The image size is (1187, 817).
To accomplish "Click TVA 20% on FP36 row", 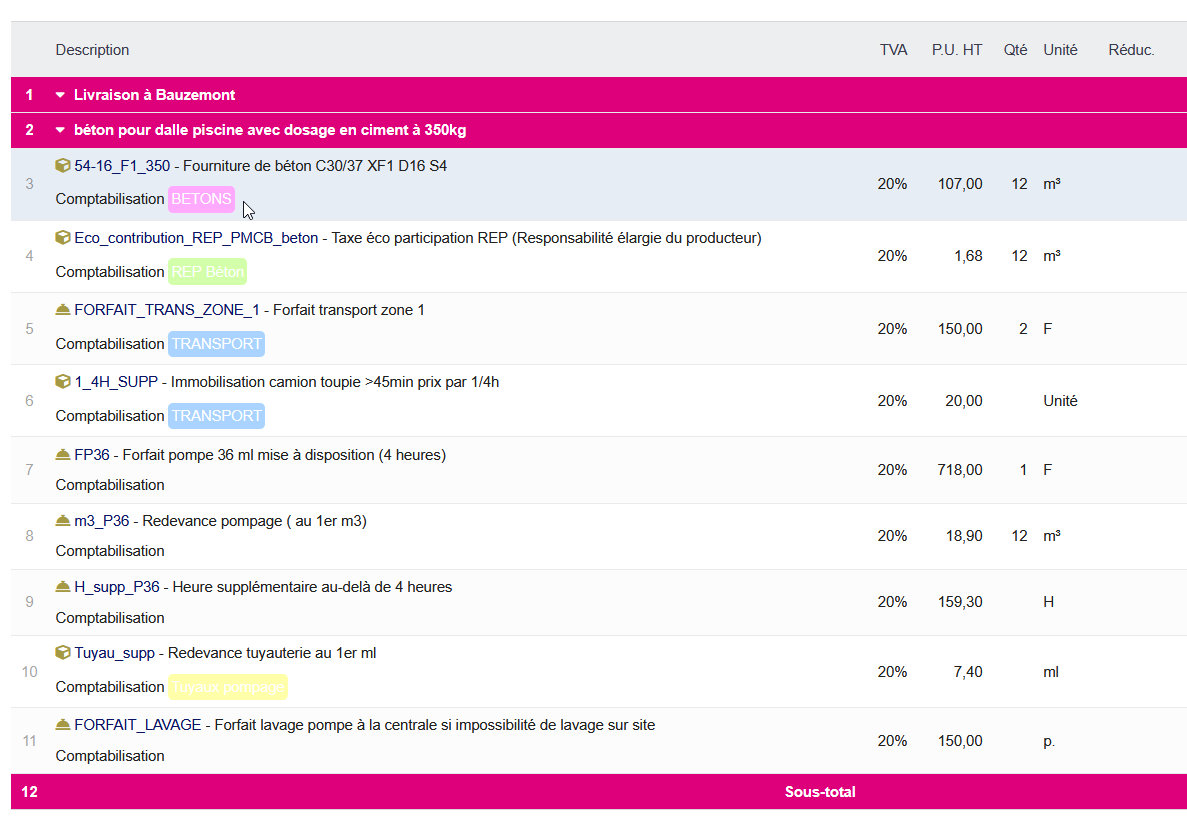I will (x=893, y=470).
